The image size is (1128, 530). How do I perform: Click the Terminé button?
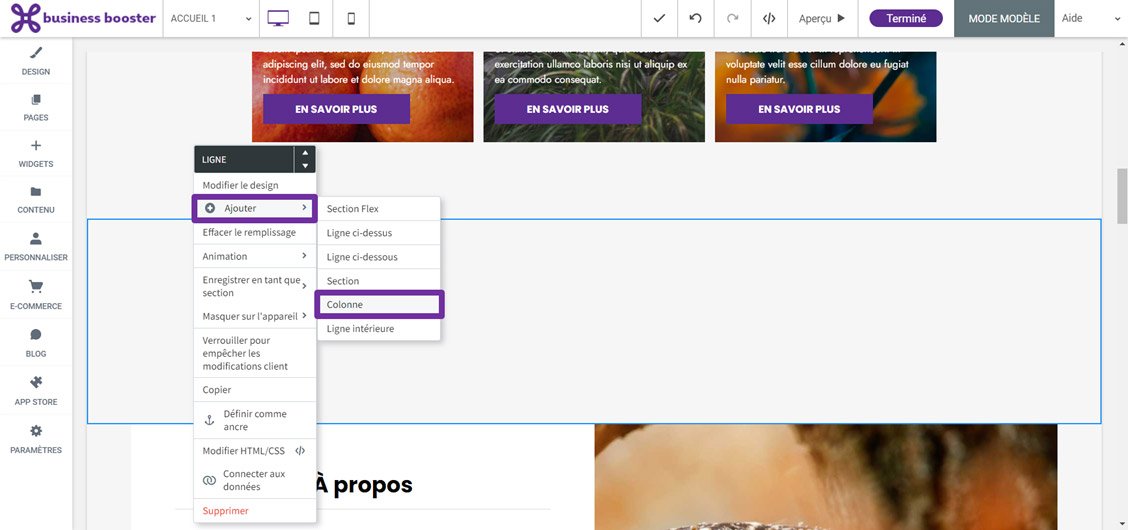pos(905,18)
